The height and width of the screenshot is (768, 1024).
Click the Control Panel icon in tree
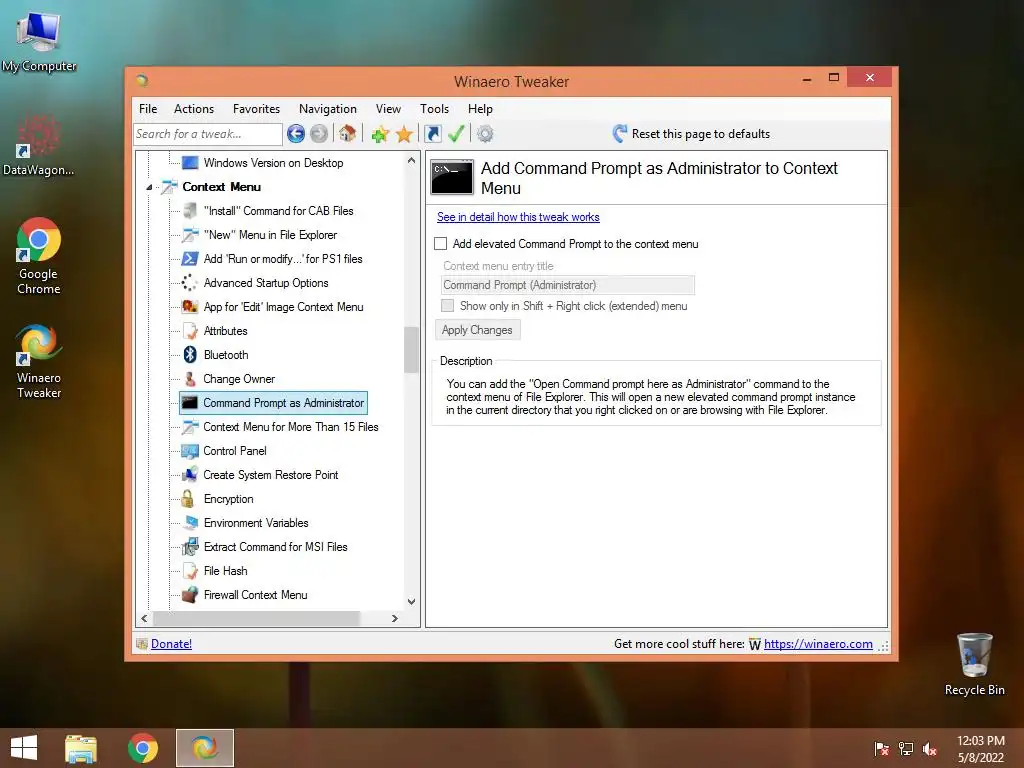[x=190, y=451]
